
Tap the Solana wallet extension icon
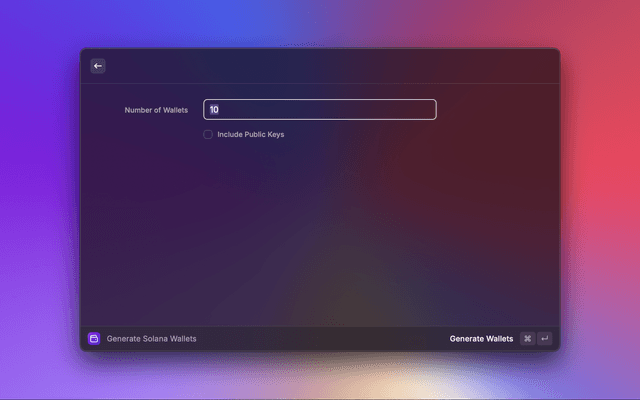click(x=94, y=339)
